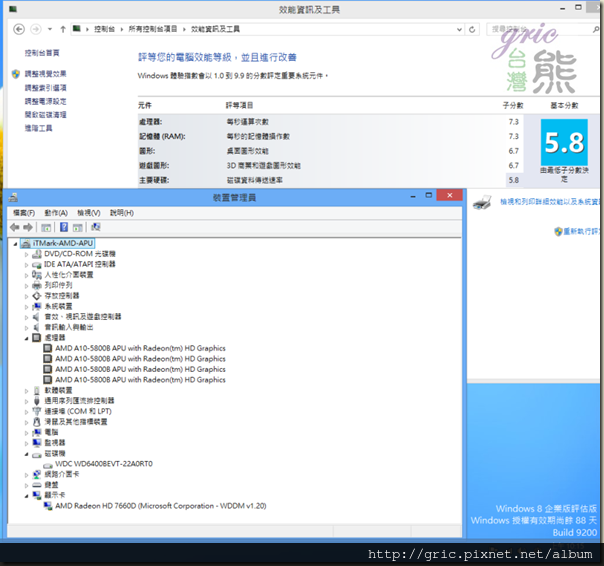
Task: Click the 5.8 base score tile
Action: 564,142
